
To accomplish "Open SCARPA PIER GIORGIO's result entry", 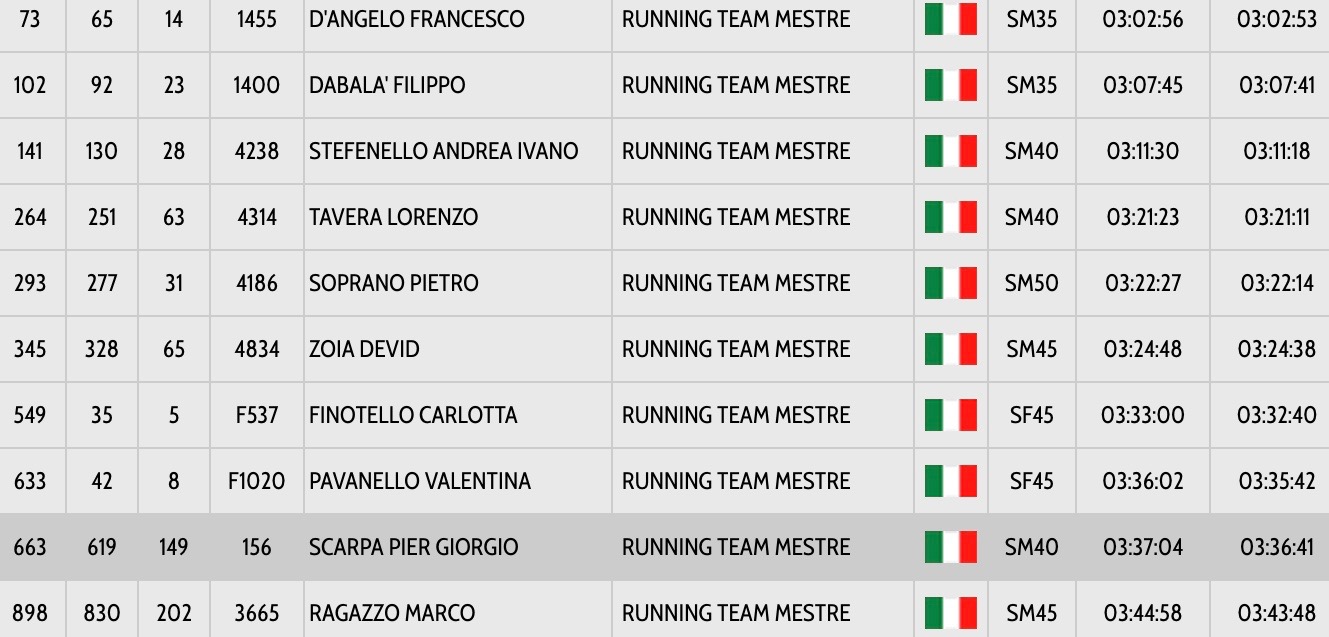I will pos(413,547).
